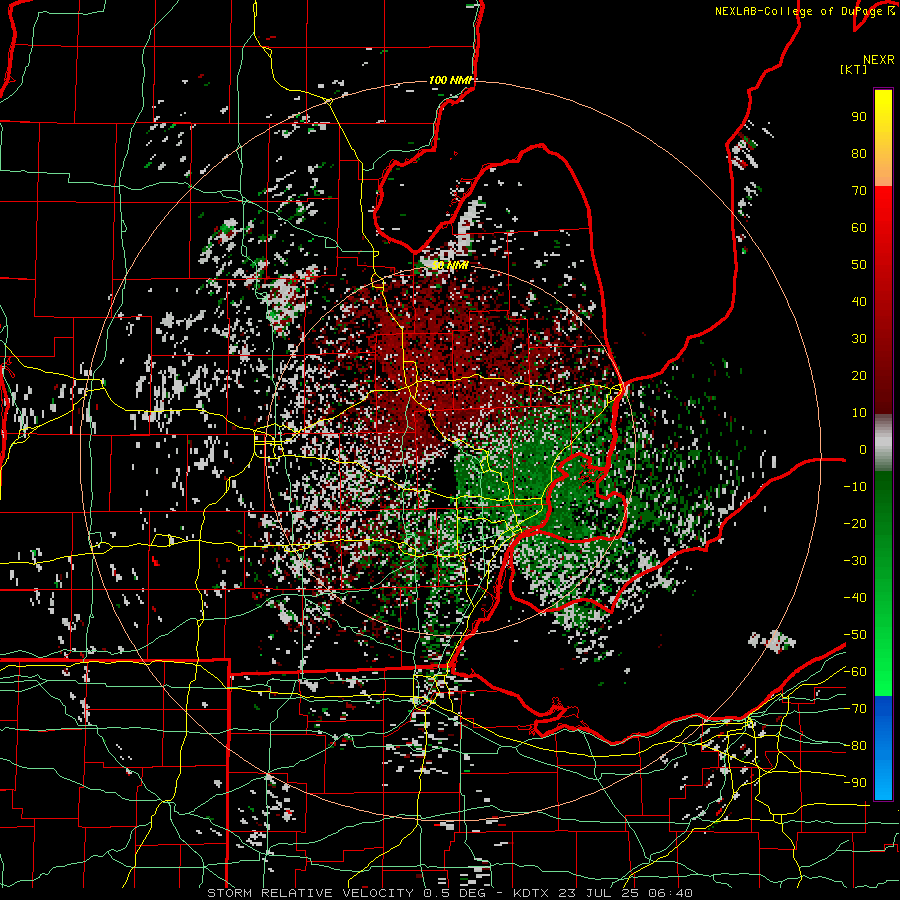Pick the blue segment of the color bar
The image size is (900, 900).
click(883, 747)
